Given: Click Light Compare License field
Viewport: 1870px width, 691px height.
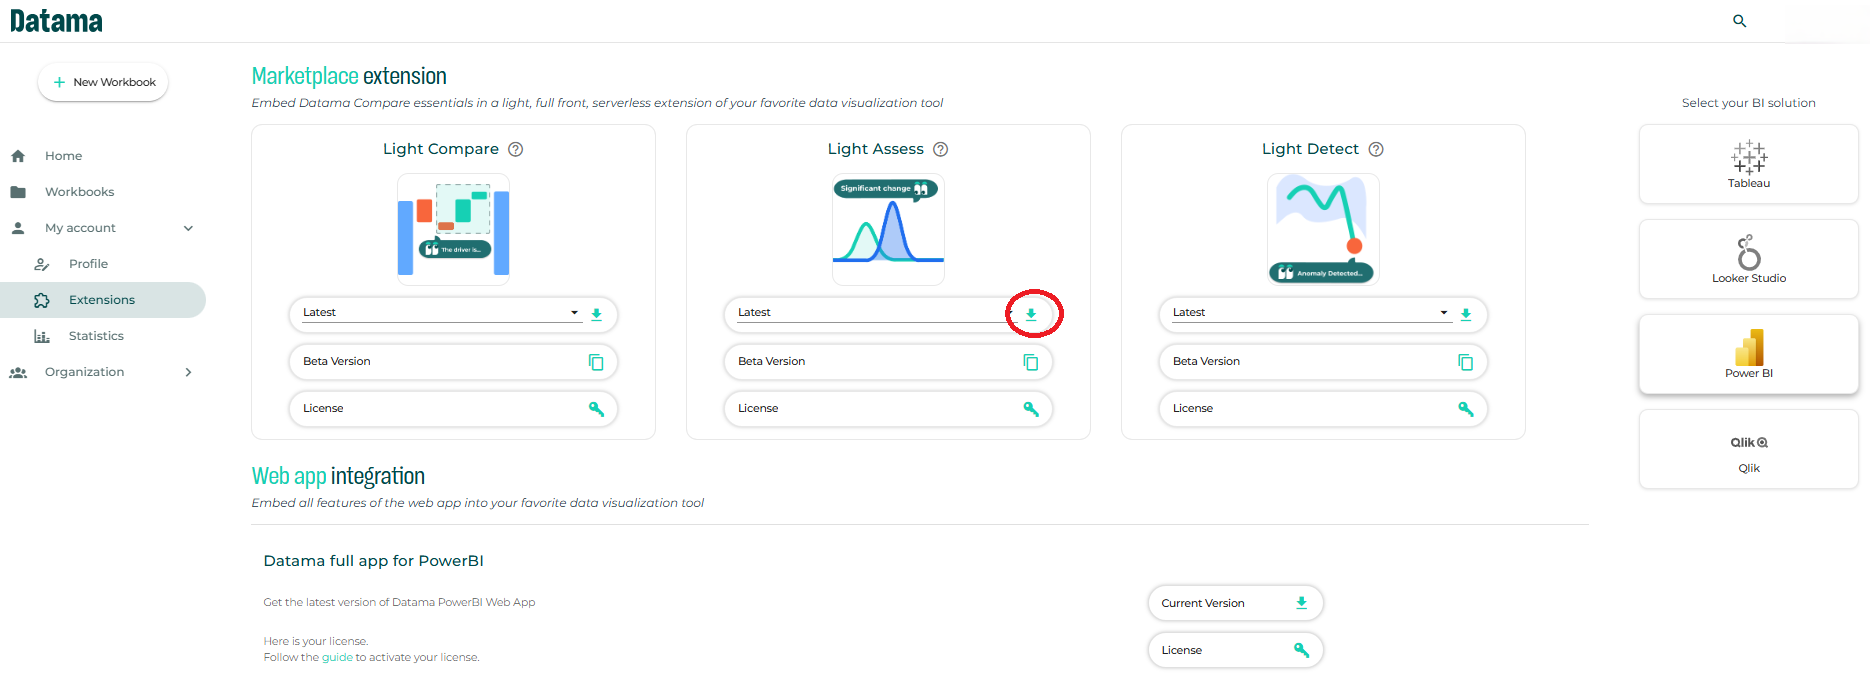Looking at the screenshot, I should click(x=453, y=408).
